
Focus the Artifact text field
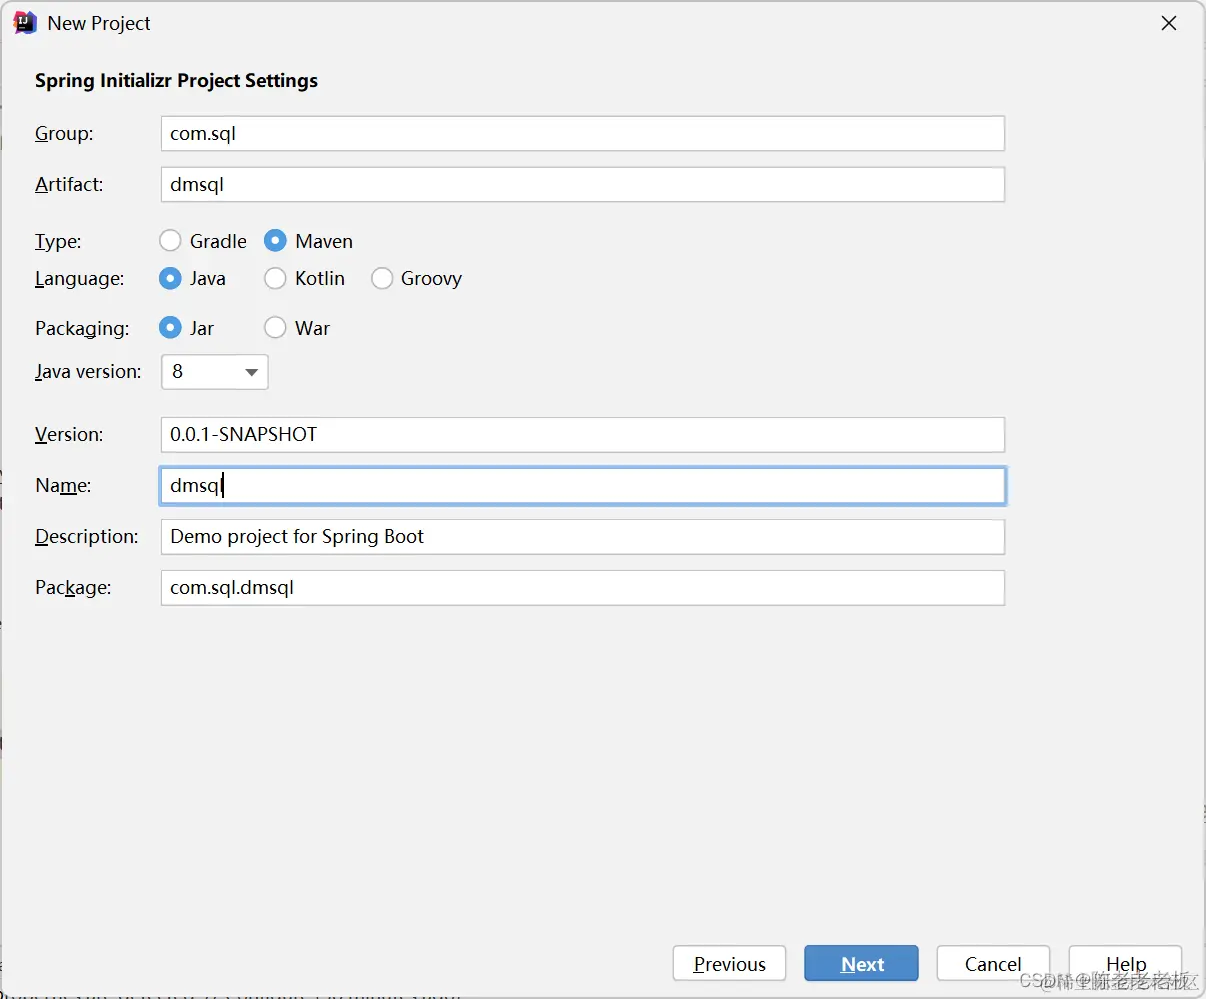[582, 185]
